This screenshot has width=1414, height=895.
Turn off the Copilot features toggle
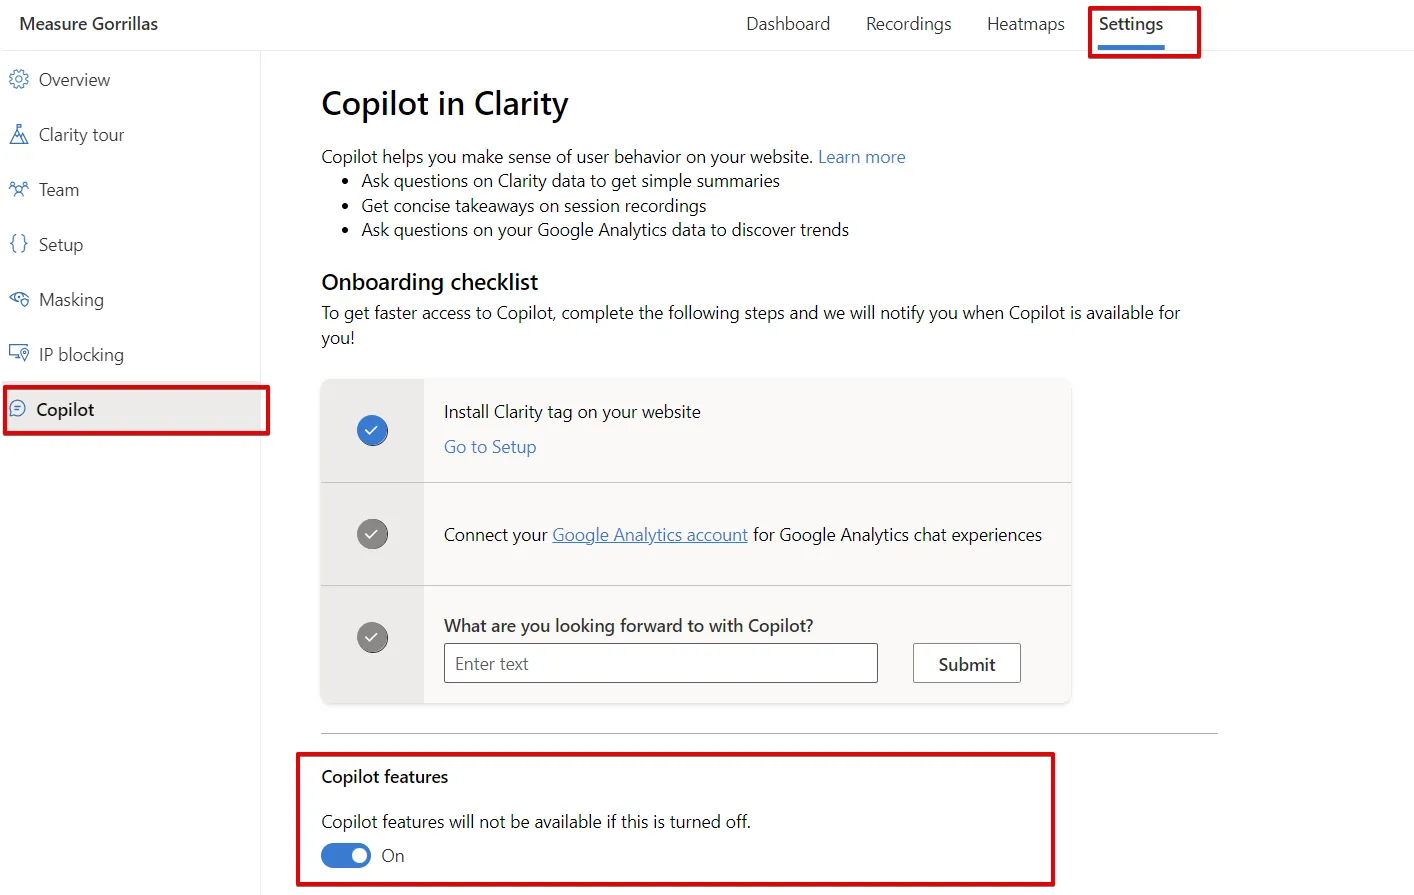coord(346,856)
